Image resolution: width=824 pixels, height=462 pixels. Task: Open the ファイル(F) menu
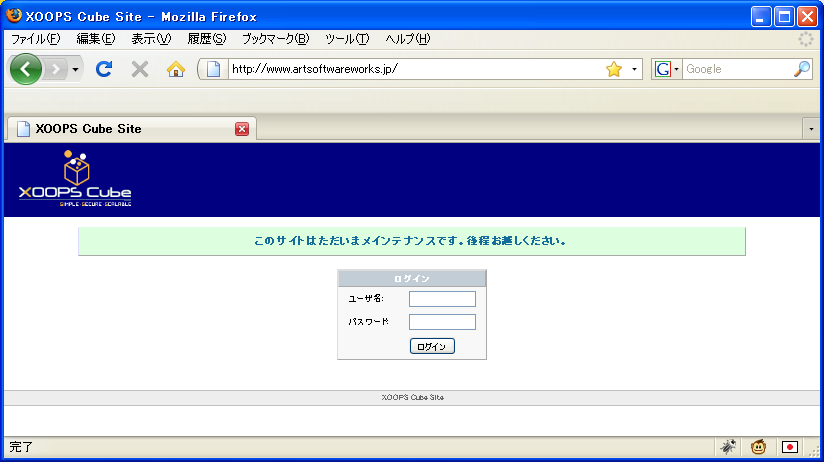tap(35, 39)
